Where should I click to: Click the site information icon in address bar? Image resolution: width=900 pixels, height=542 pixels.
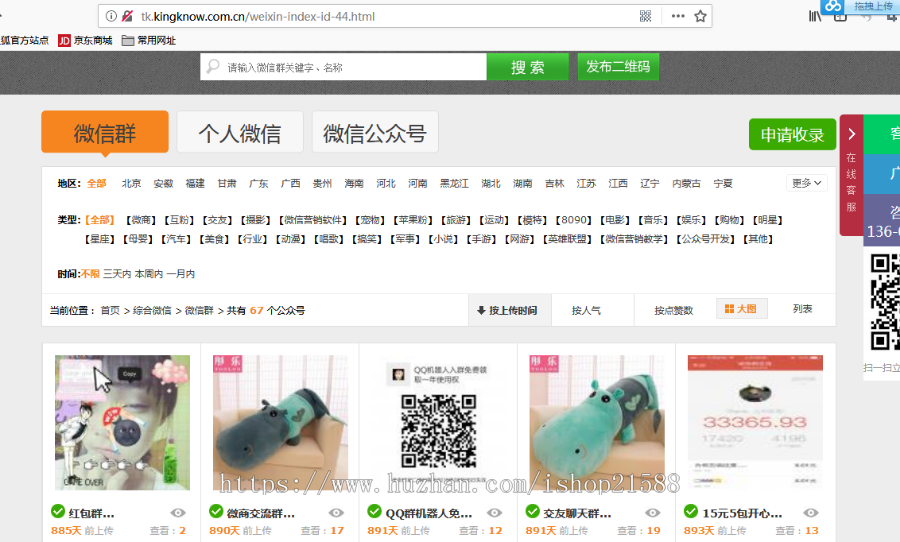coord(111,16)
